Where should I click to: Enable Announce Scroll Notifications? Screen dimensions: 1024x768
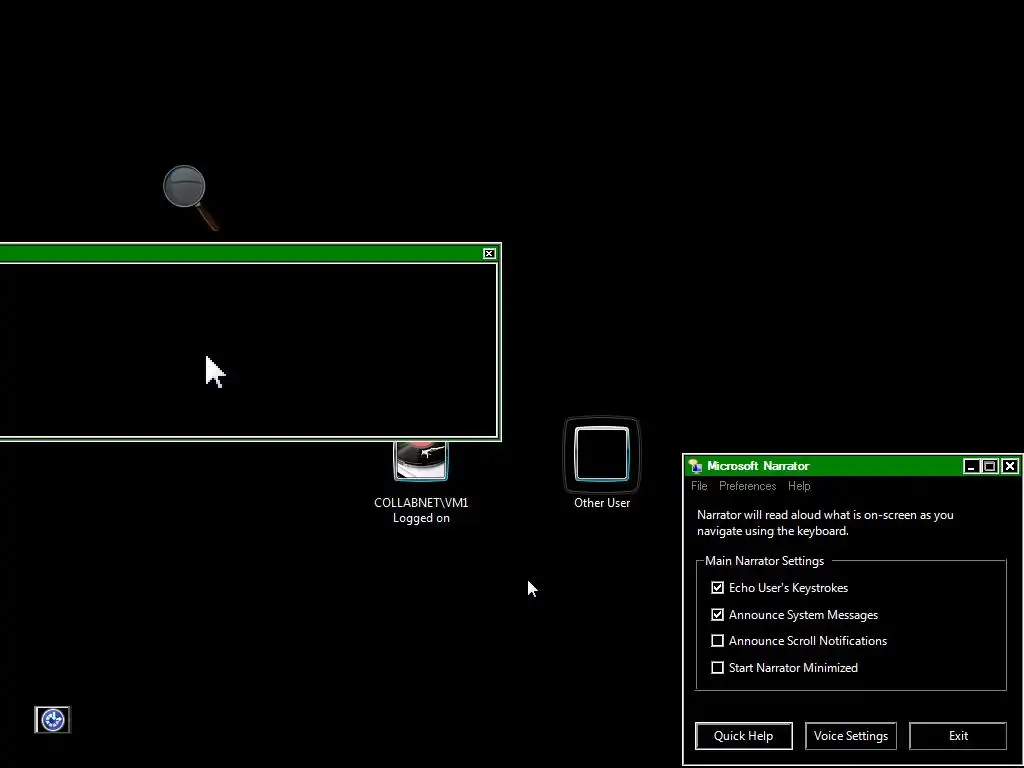tap(717, 641)
